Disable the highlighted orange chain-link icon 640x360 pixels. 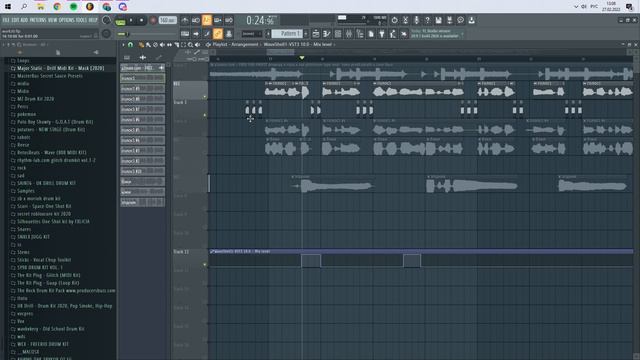(218, 34)
